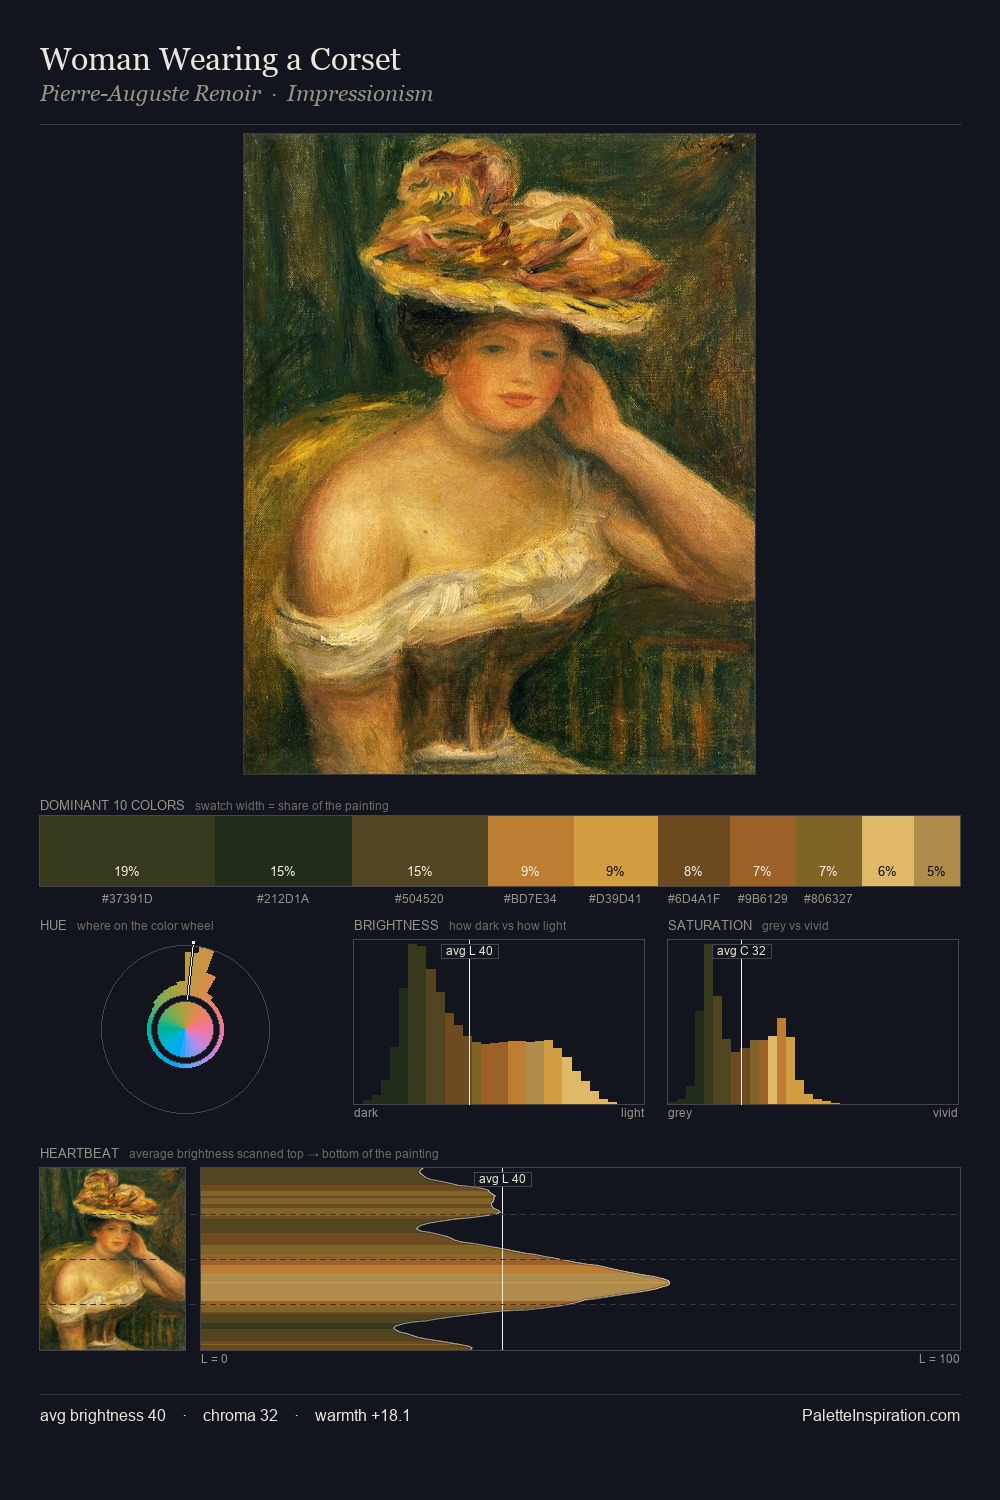Select the golden 9% swatch #D39D41
Viewport: 1000px width, 1500px height.
(x=616, y=851)
